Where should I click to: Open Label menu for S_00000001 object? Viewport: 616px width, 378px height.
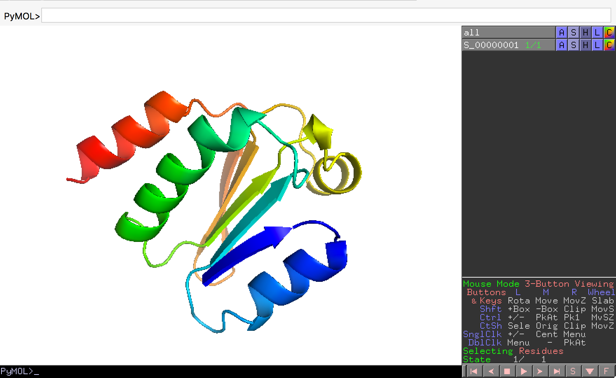[x=597, y=45]
